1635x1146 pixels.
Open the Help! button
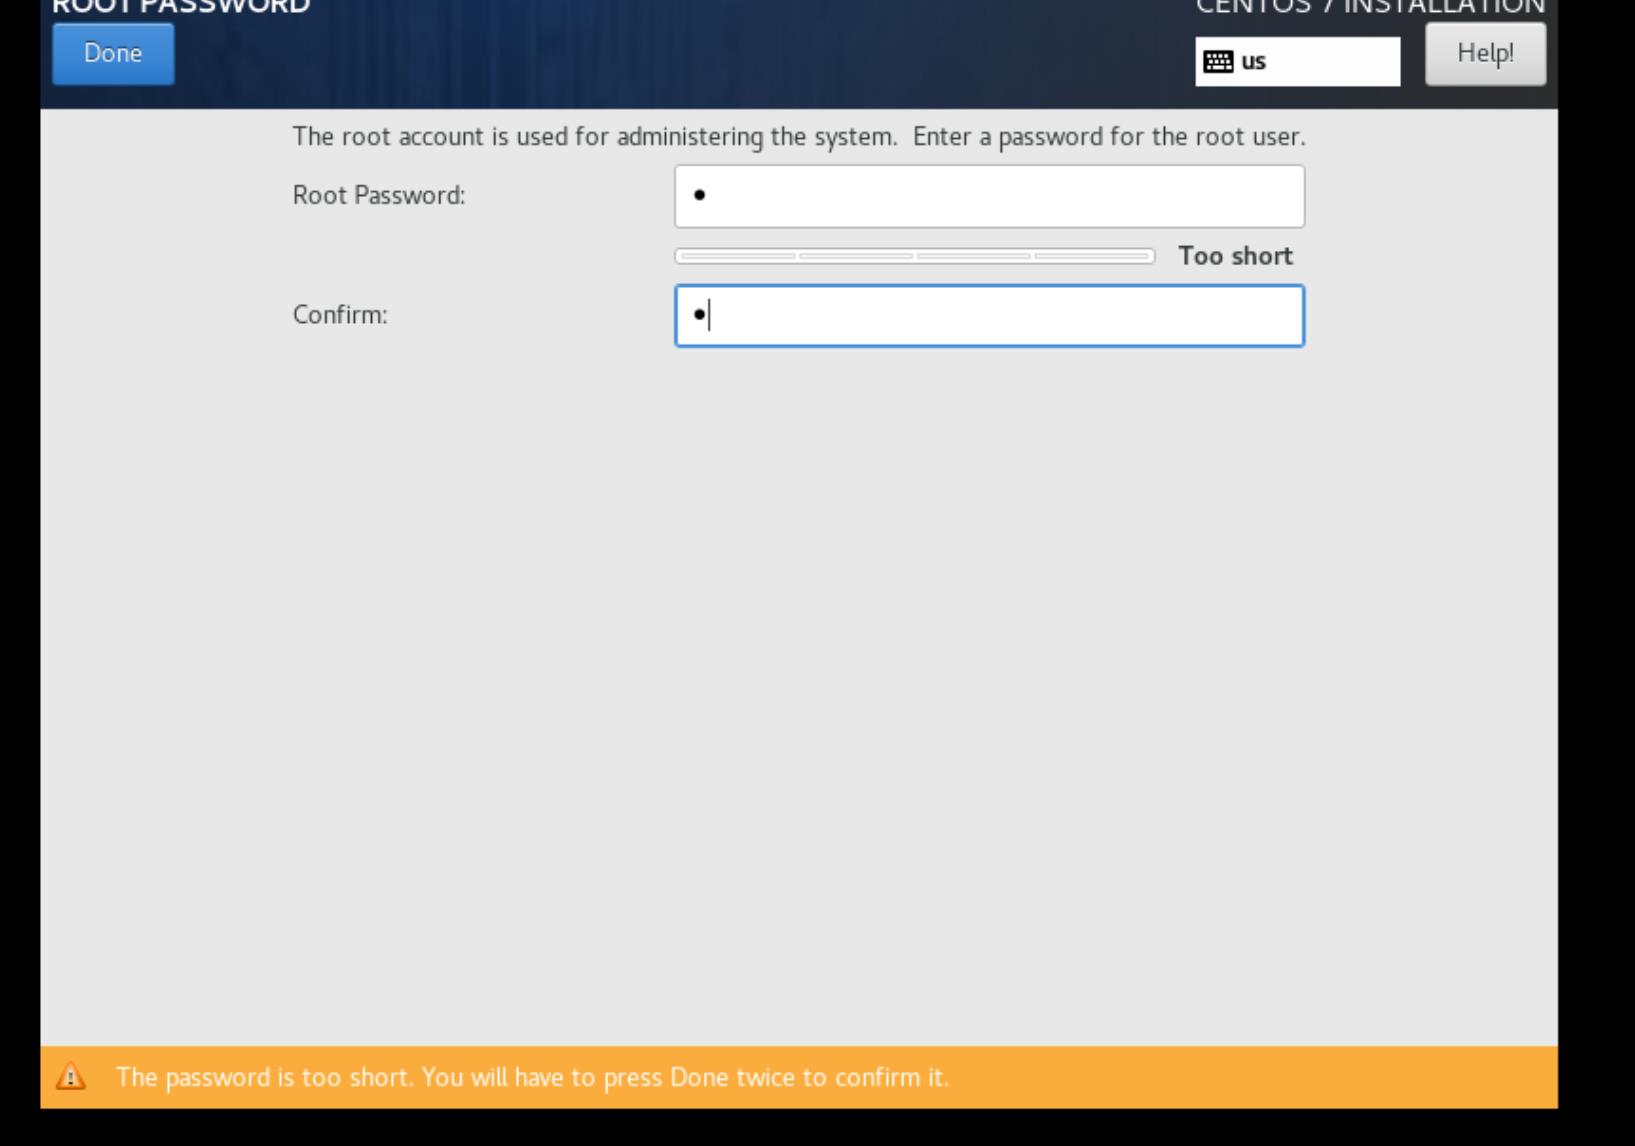(x=1485, y=53)
